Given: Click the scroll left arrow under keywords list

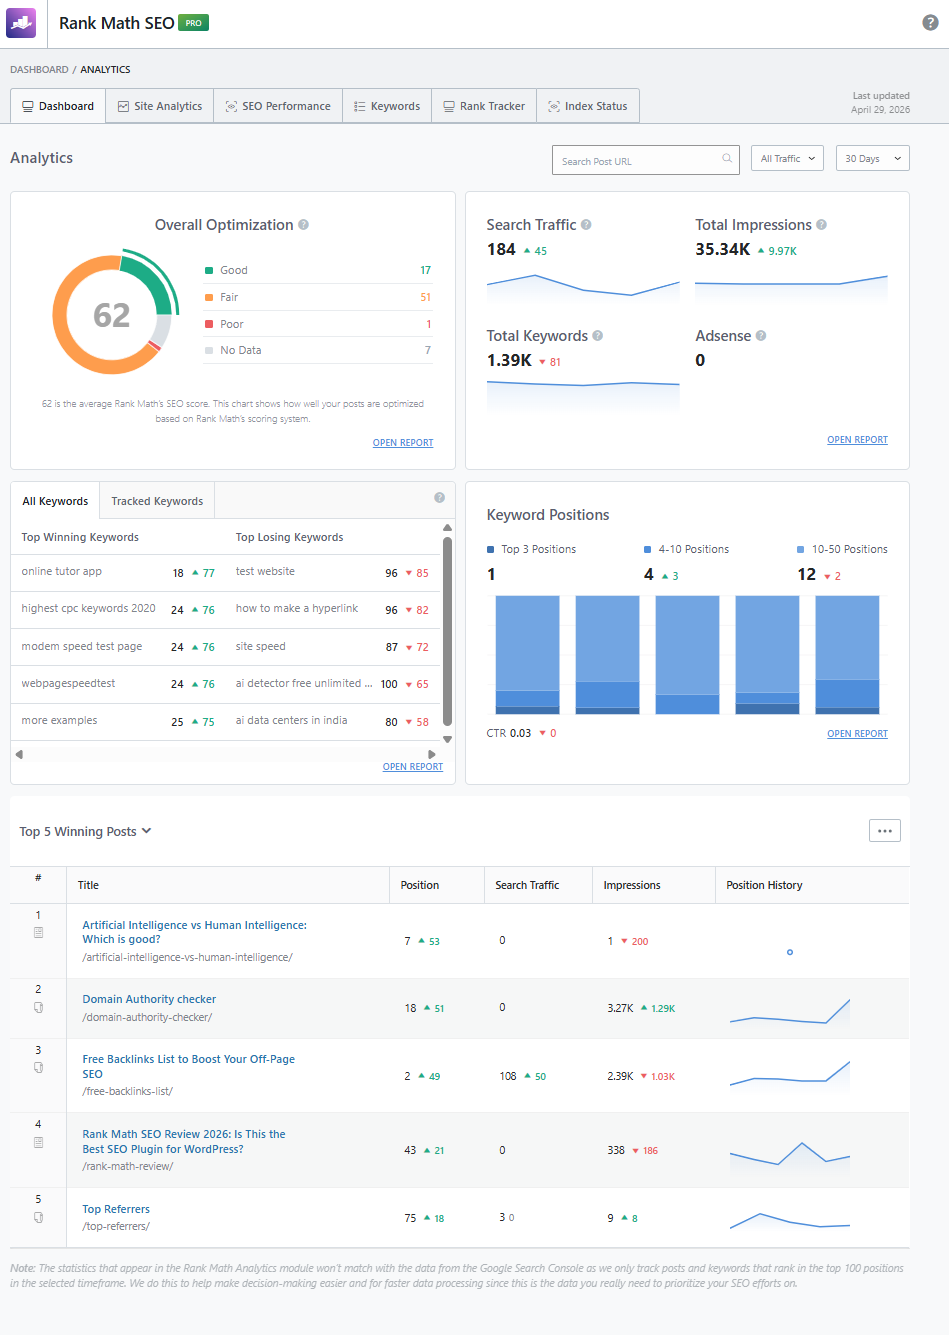Looking at the screenshot, I should pyautogui.click(x=19, y=754).
